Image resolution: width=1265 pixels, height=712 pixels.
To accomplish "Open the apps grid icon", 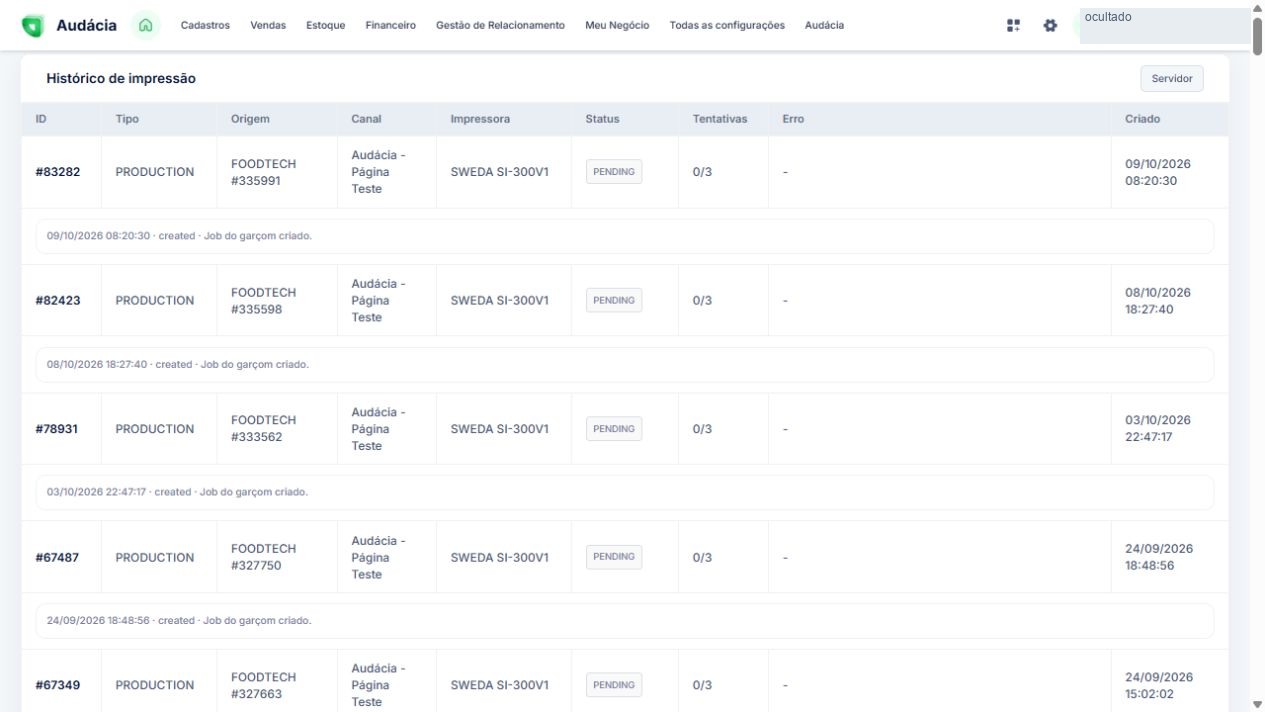I will 1013,25.
